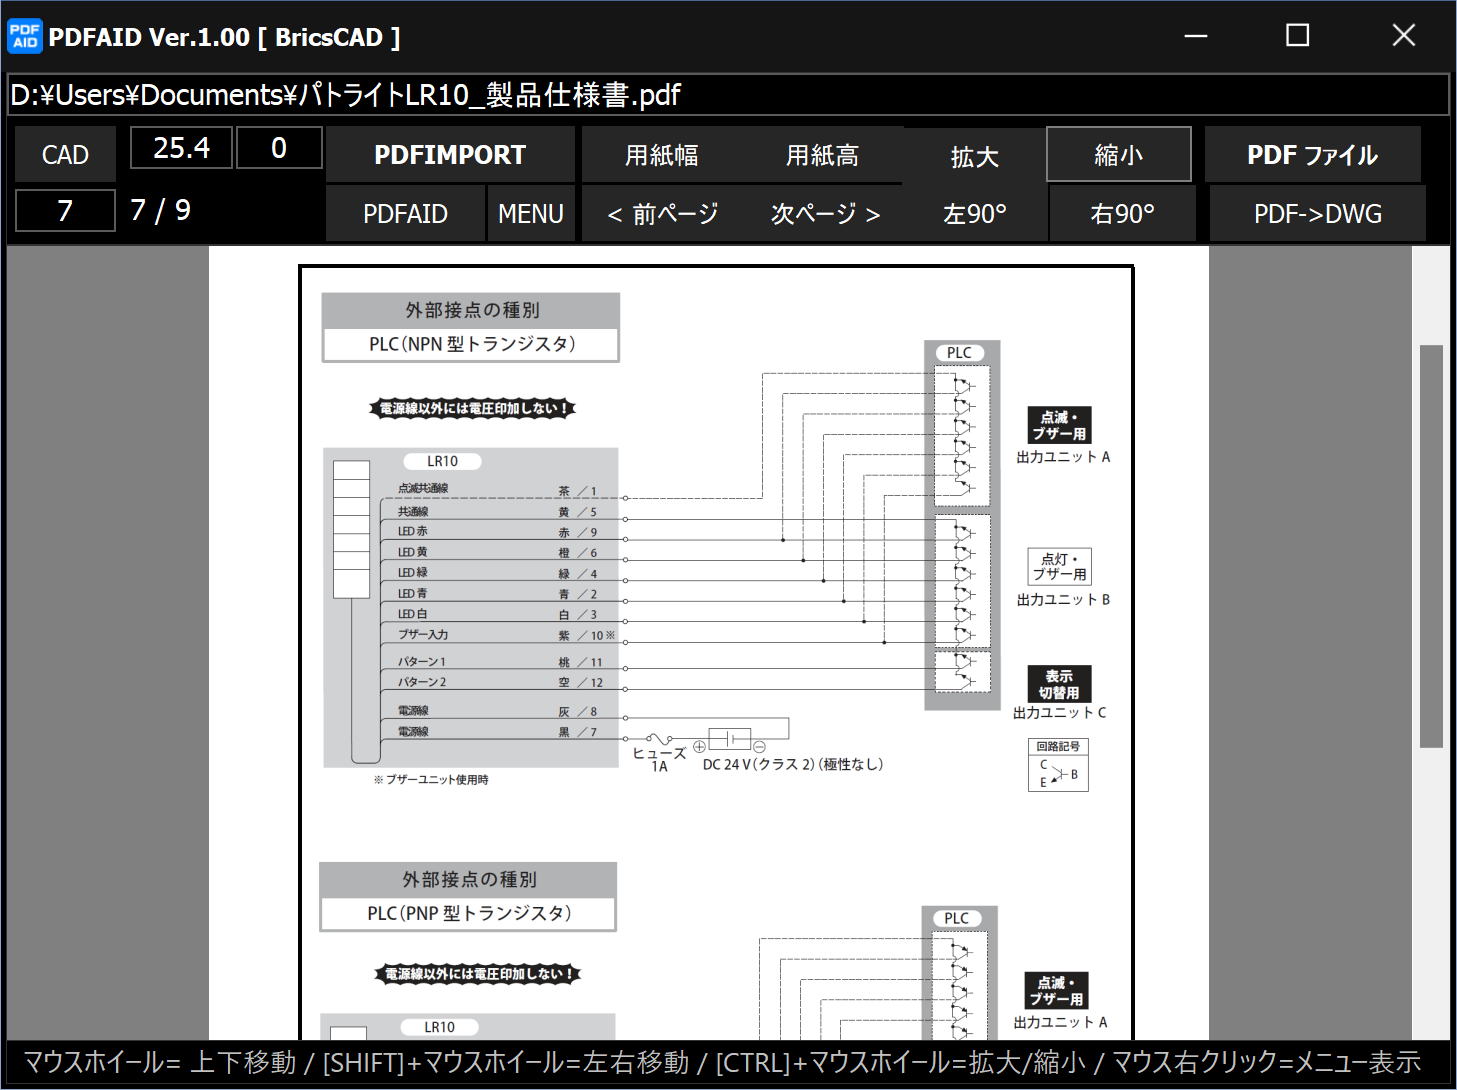Image resolution: width=1457 pixels, height=1090 pixels.
Task: Click the PDFAID app icon in title bar
Action: tap(25, 37)
